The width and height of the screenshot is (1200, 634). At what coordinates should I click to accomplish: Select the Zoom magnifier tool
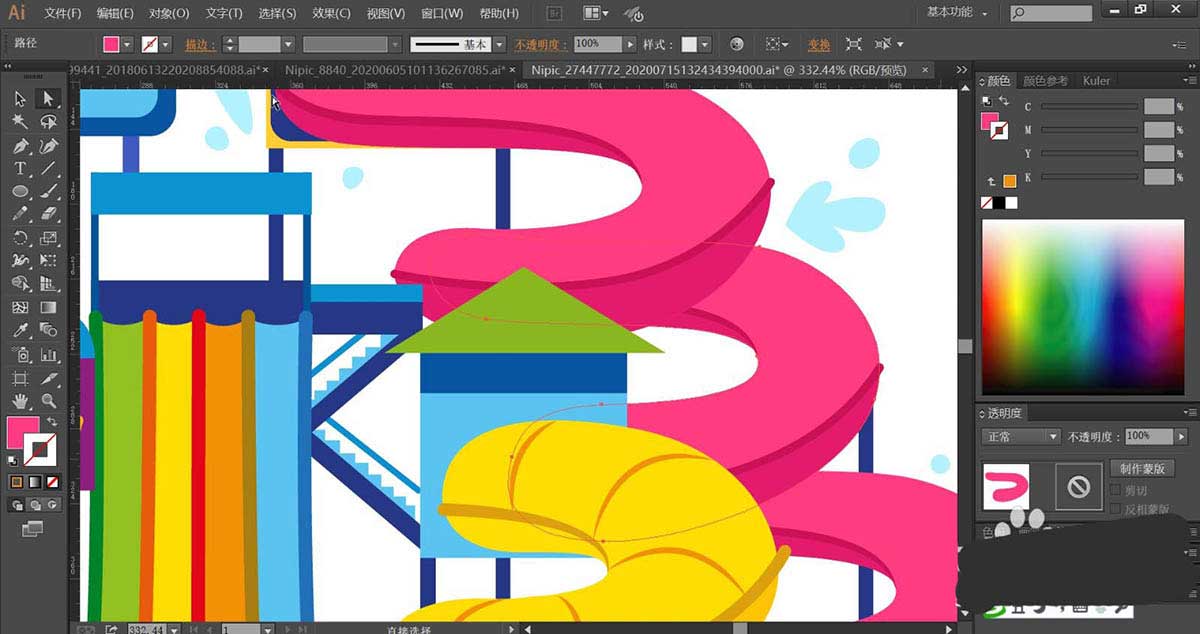pyautogui.click(x=47, y=401)
